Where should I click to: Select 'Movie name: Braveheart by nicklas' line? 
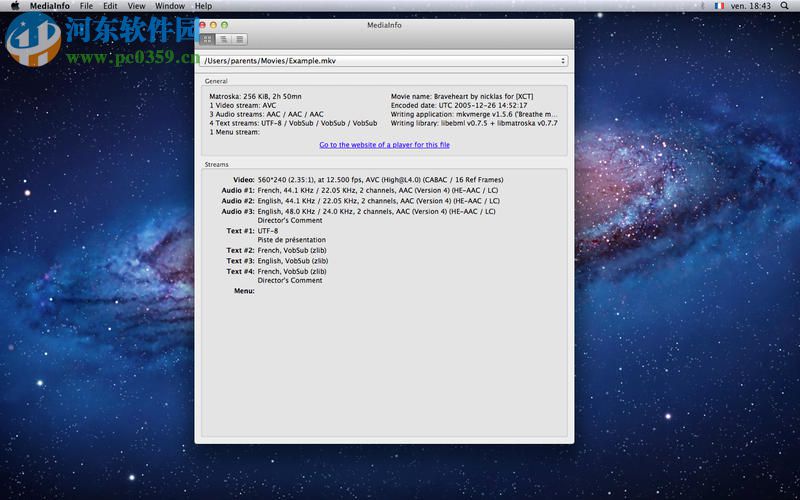[462, 96]
